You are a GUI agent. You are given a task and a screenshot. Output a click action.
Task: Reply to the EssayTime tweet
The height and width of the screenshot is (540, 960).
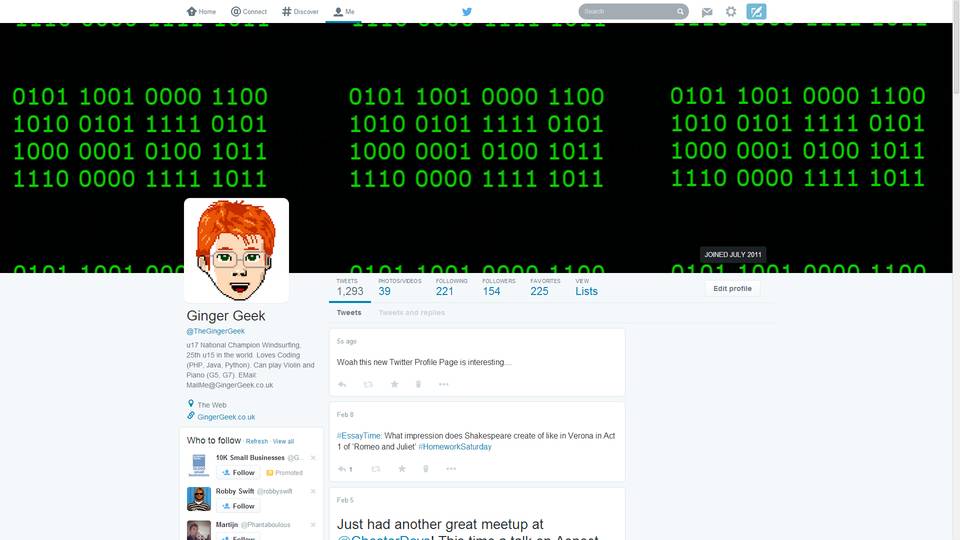343,469
